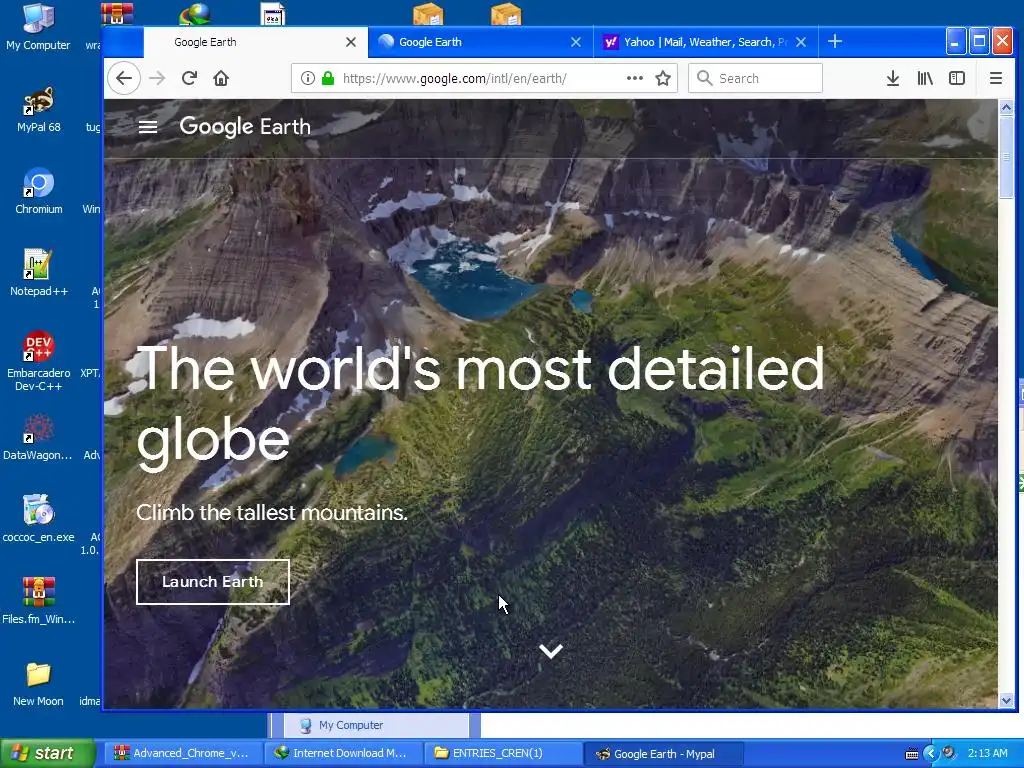Go back with the browser back arrow
This screenshot has height=768, width=1024.
123,78
